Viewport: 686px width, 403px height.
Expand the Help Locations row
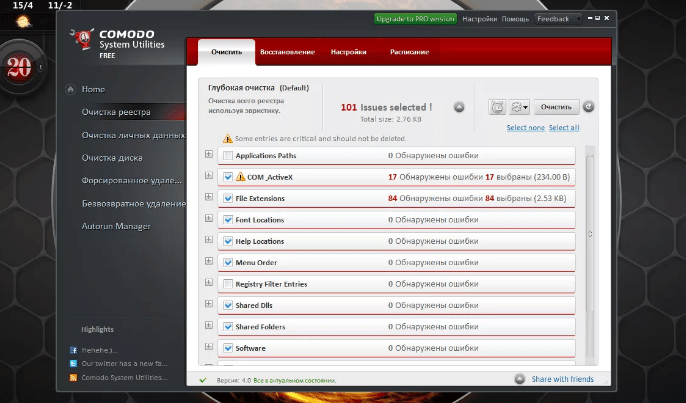[209, 239]
